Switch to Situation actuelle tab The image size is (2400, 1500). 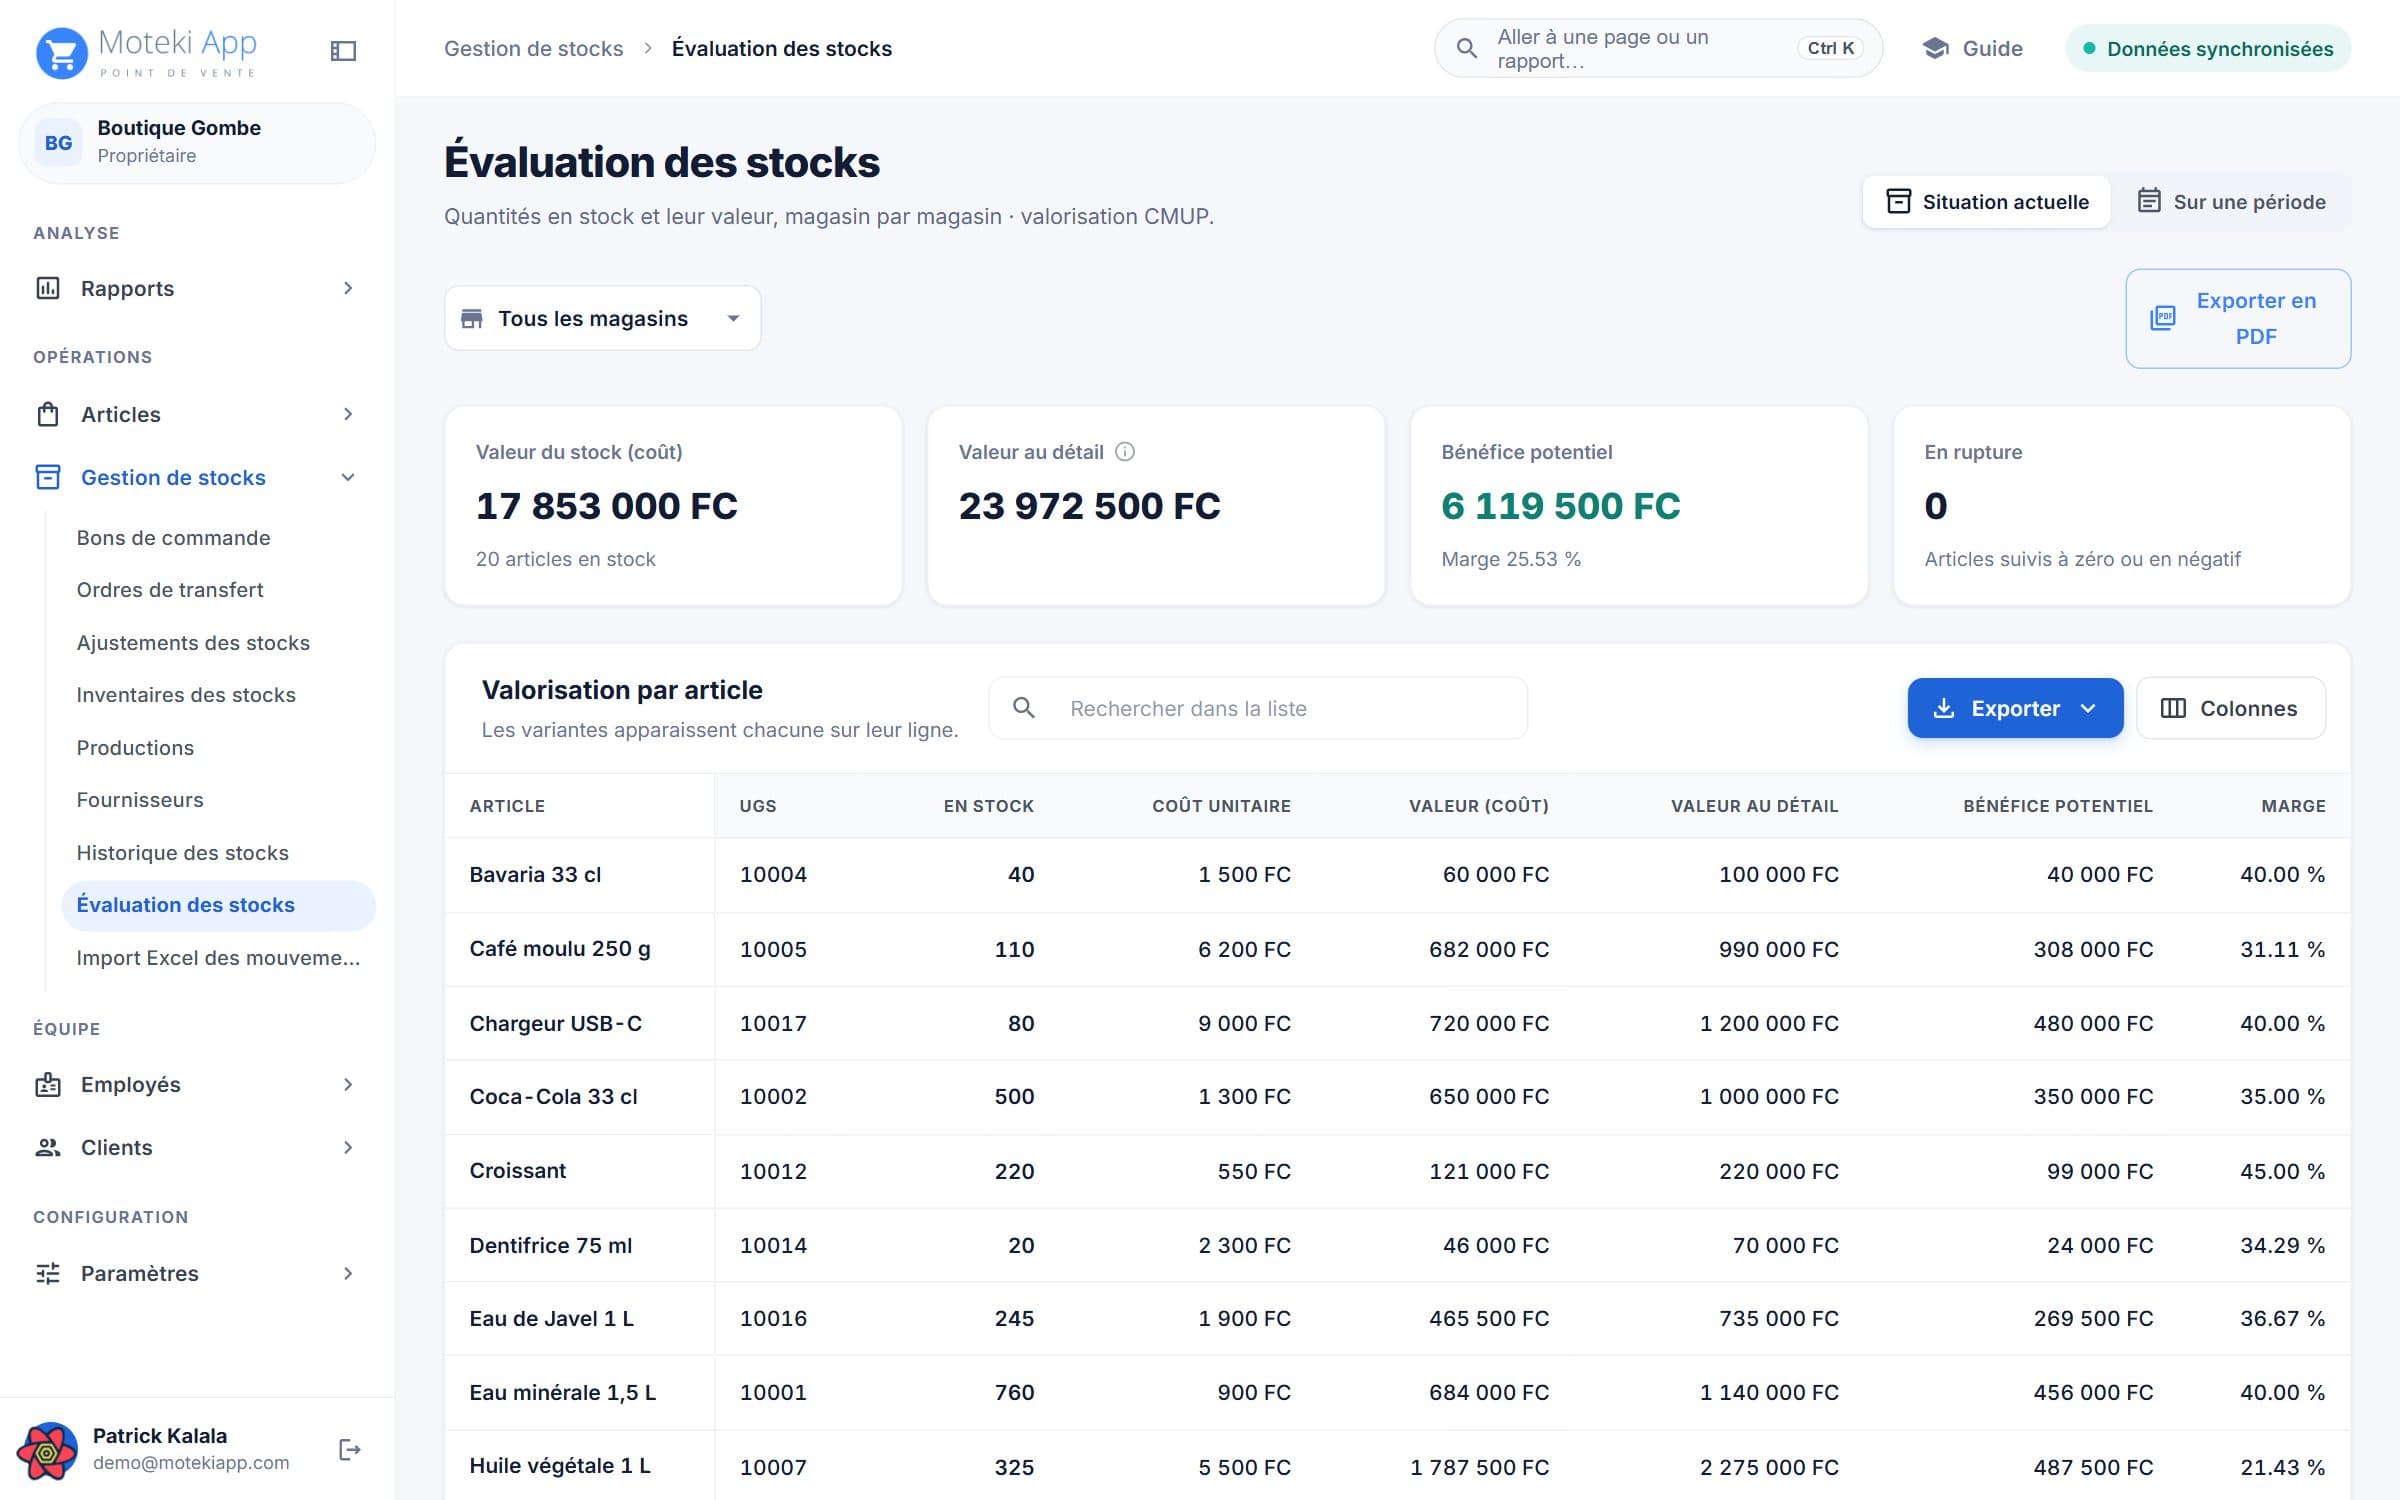1986,202
